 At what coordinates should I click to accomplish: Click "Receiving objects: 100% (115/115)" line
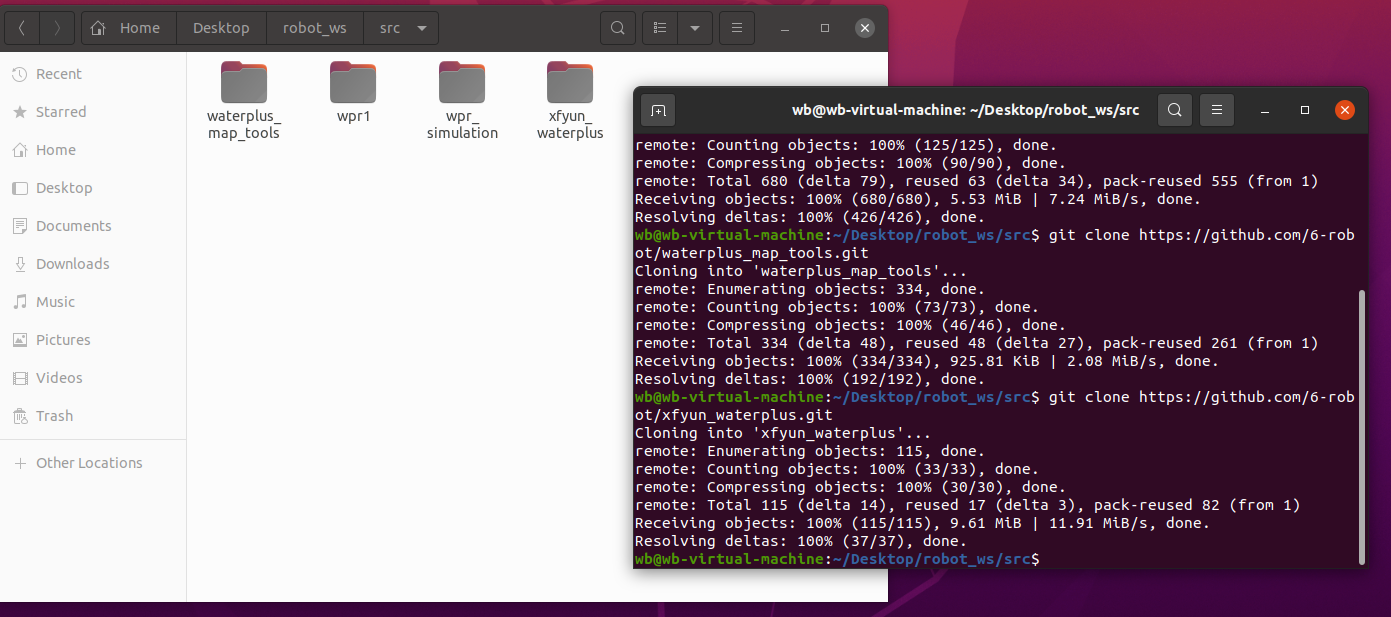coord(922,523)
